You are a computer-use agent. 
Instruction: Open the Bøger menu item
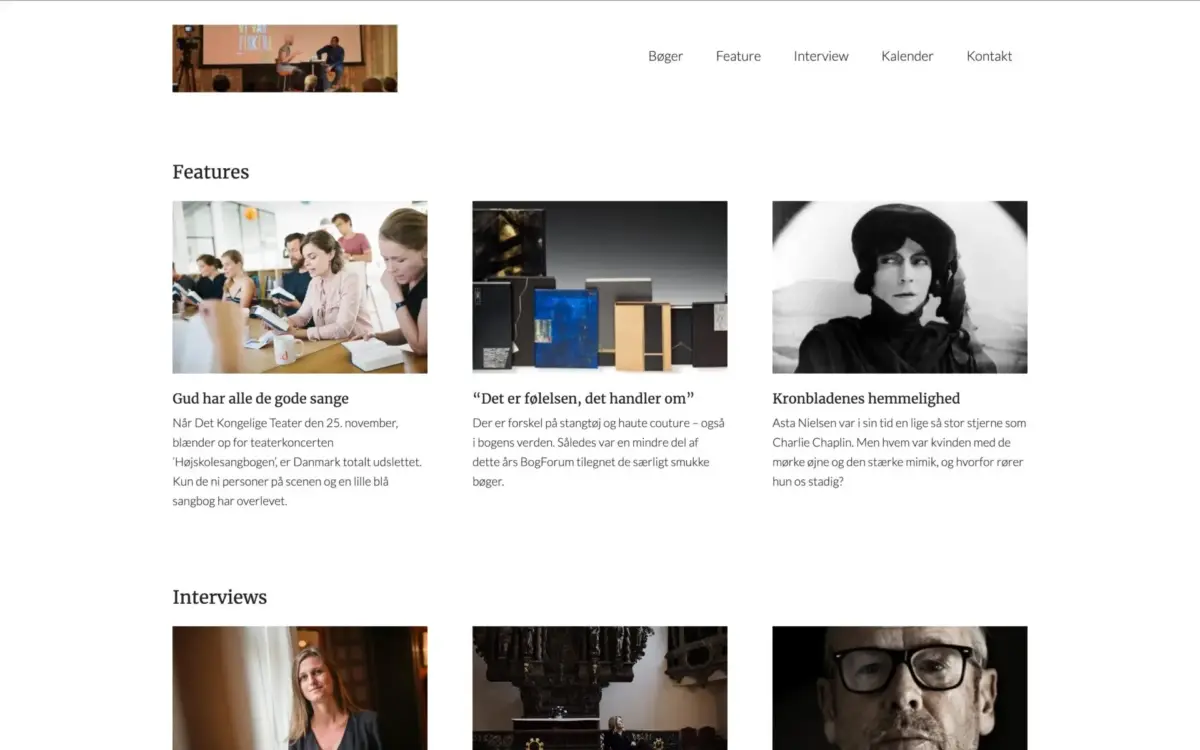[x=665, y=56]
